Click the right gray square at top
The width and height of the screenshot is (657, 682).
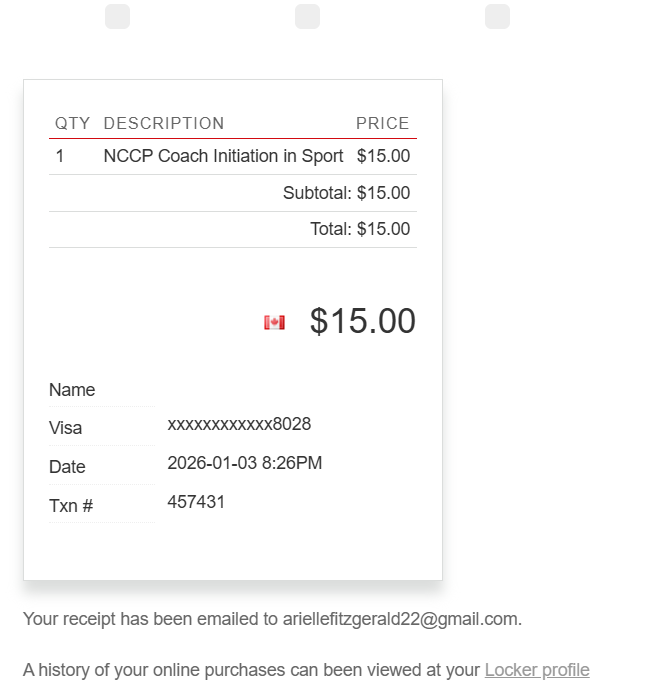(497, 17)
